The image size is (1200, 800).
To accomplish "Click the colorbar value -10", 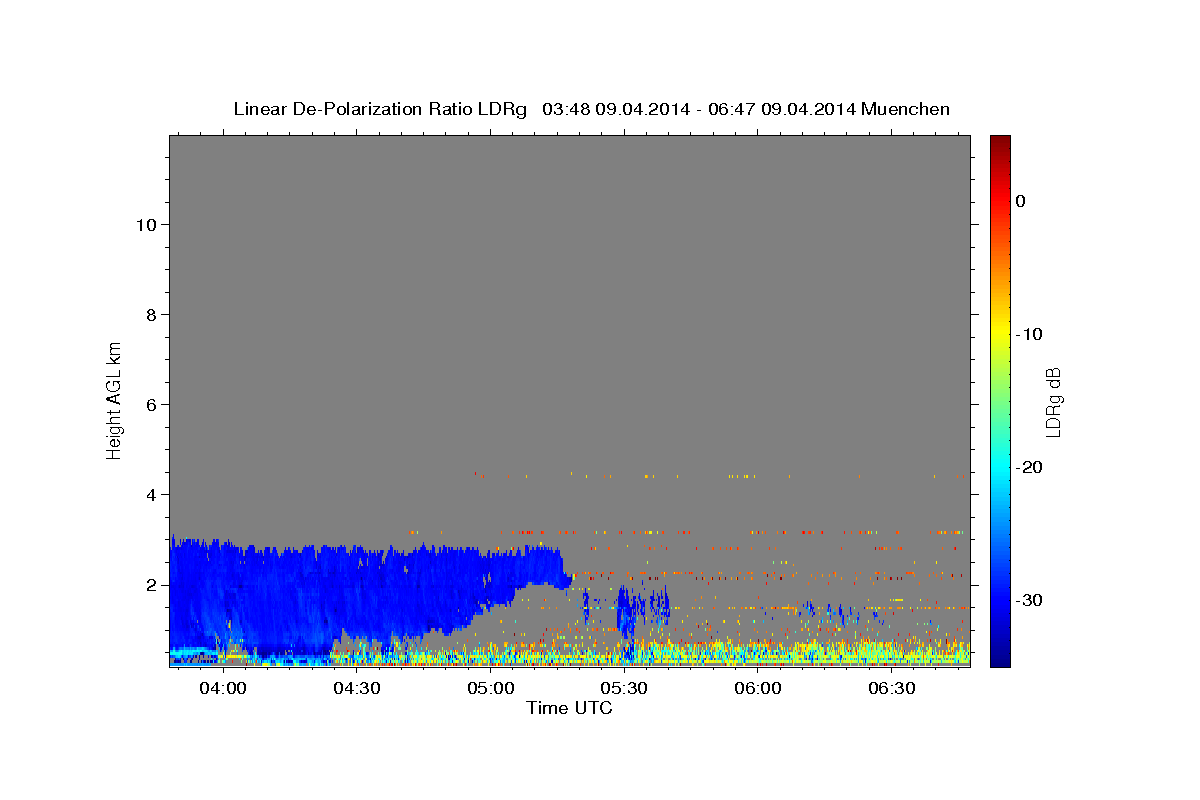I will tap(1029, 334).
